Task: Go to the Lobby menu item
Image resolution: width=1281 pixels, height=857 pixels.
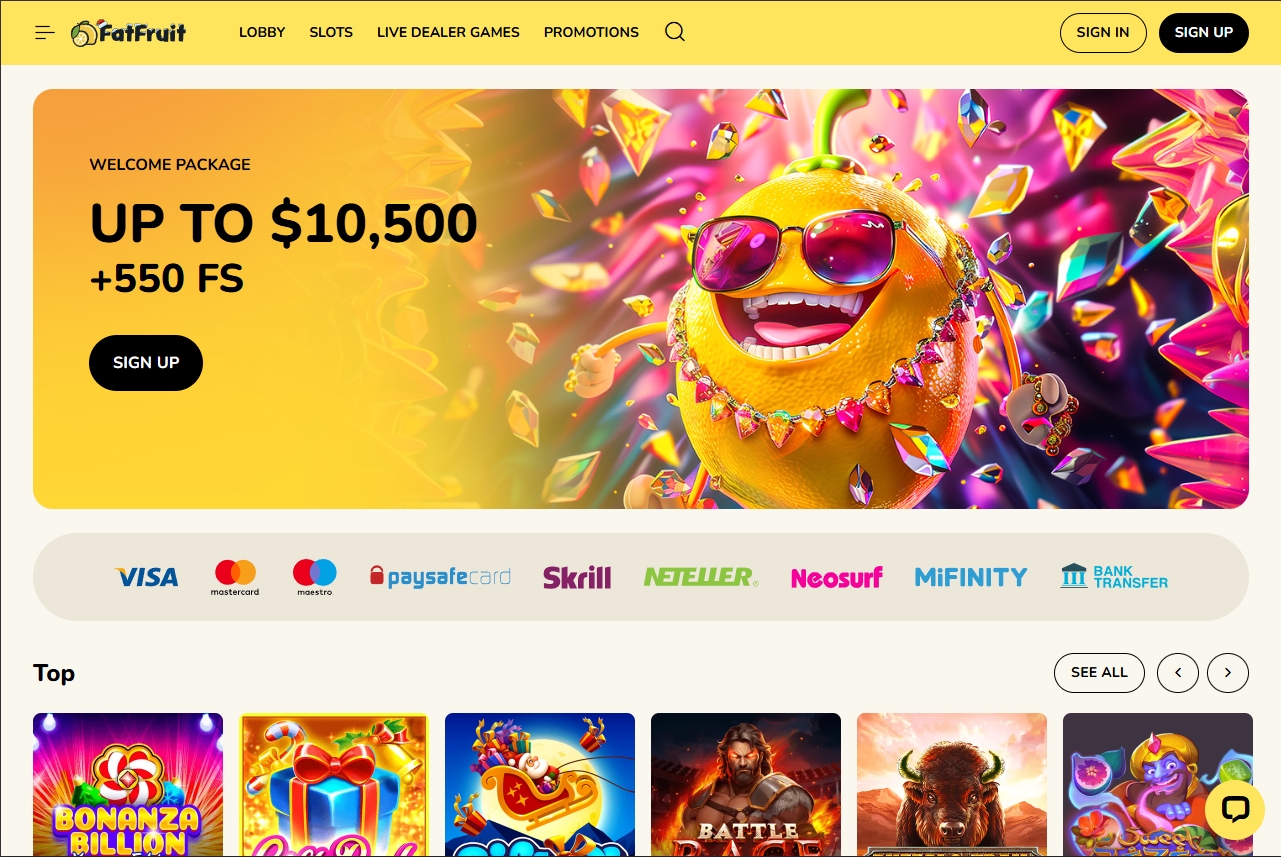Action: (262, 32)
